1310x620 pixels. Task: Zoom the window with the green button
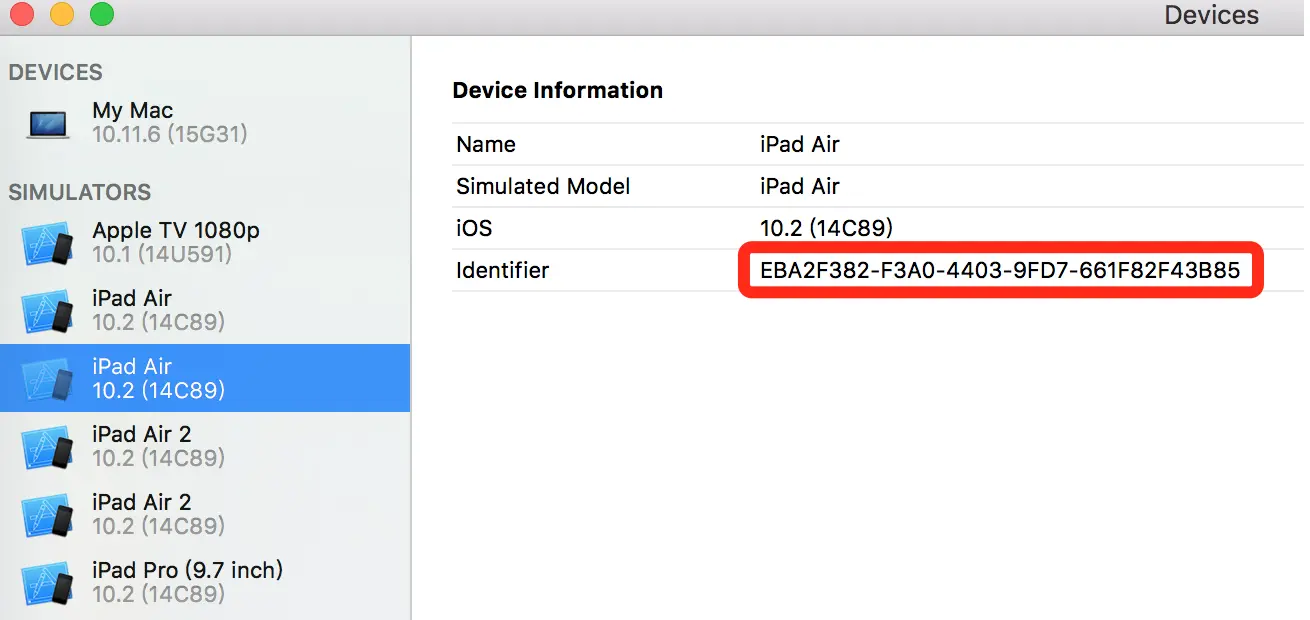(x=102, y=14)
